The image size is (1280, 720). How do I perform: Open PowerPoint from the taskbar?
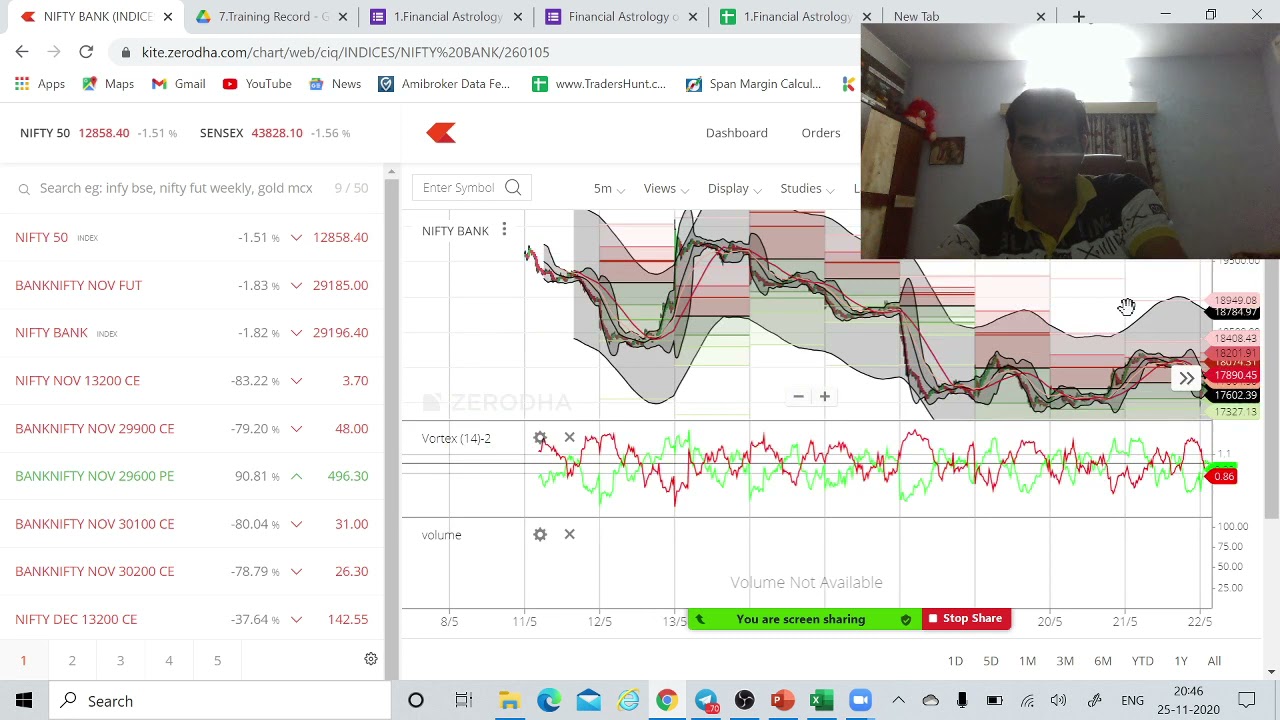click(782, 701)
